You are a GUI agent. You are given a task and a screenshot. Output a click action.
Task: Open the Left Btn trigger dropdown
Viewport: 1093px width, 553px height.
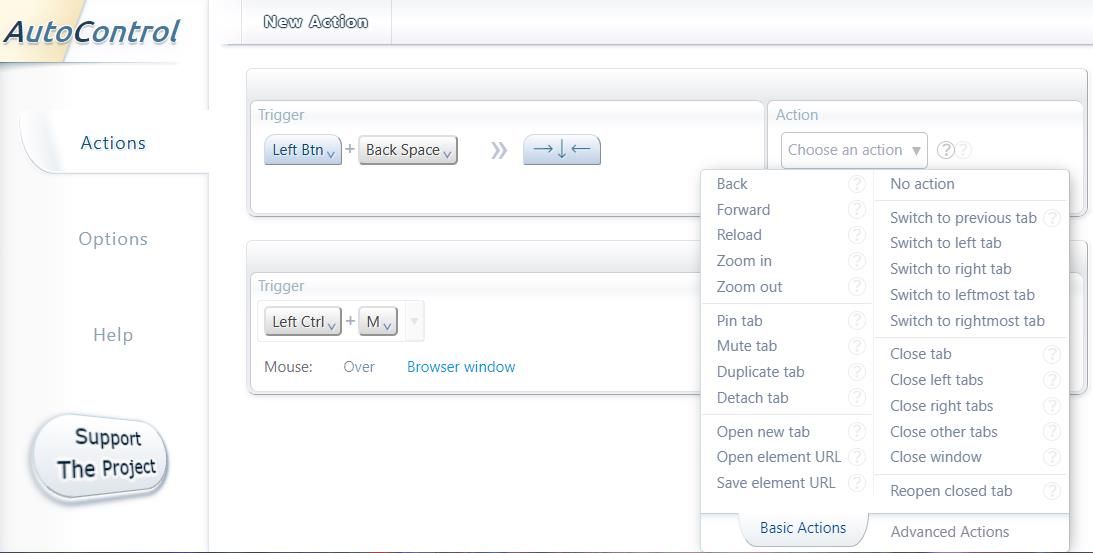(303, 150)
